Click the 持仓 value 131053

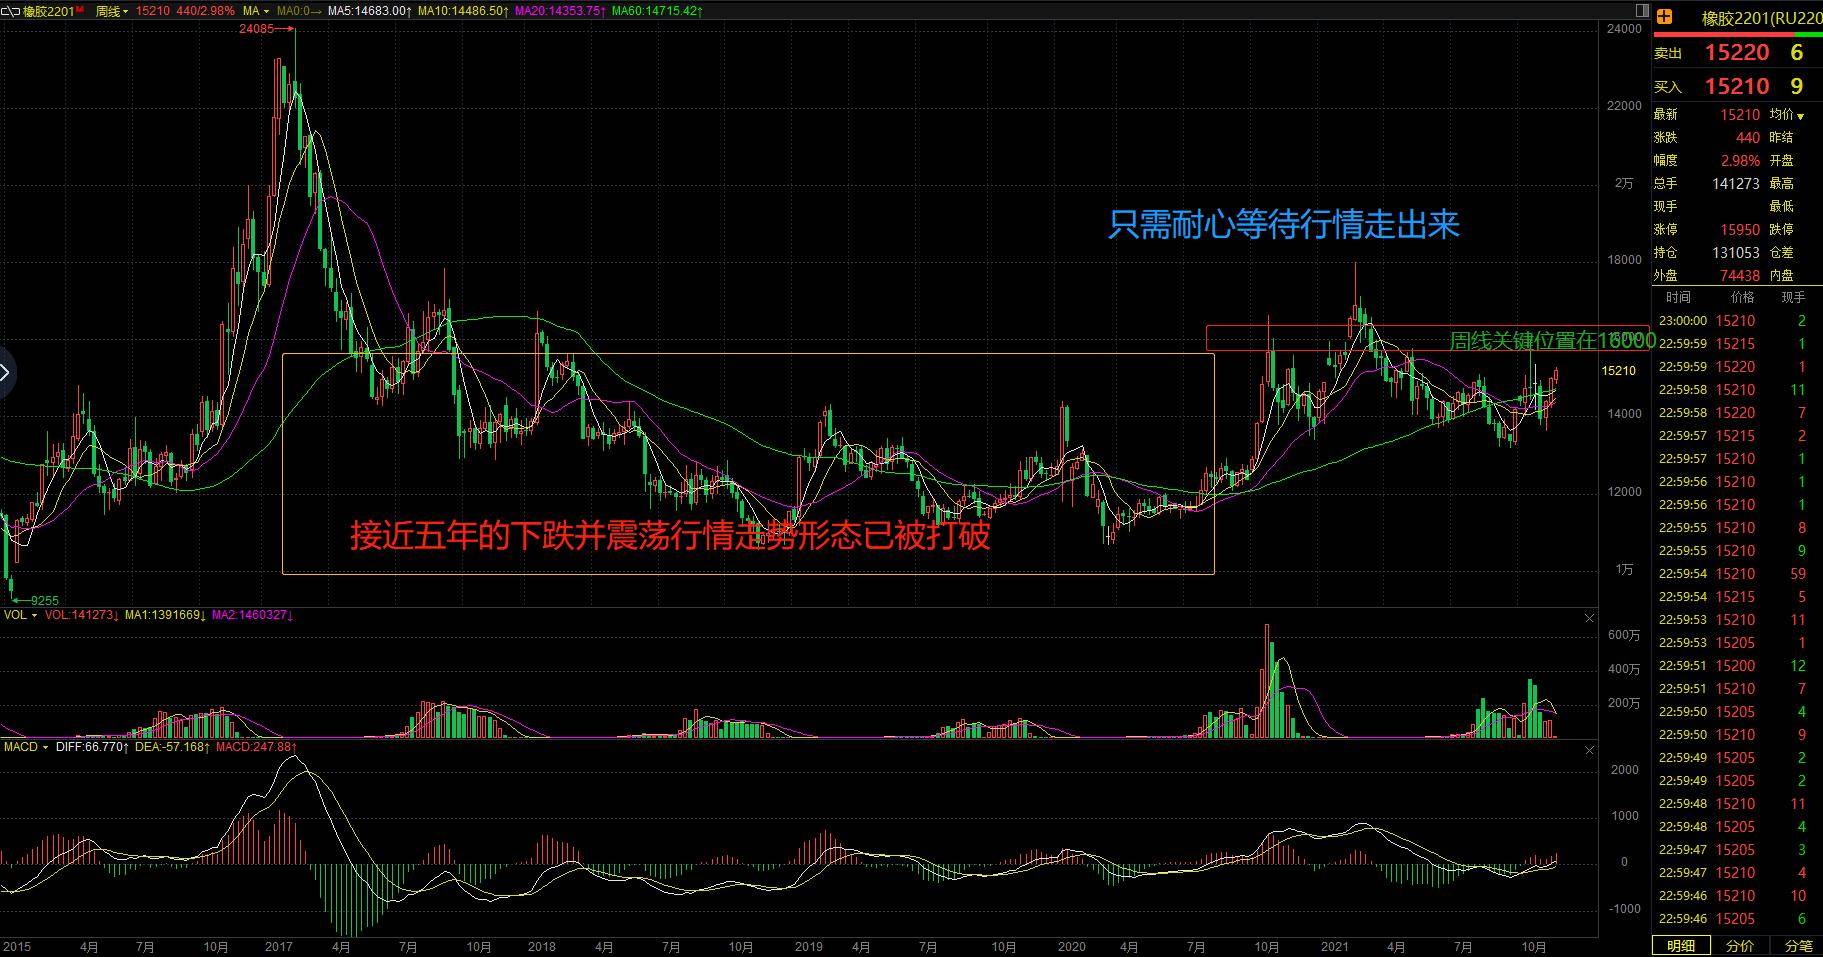click(1736, 253)
